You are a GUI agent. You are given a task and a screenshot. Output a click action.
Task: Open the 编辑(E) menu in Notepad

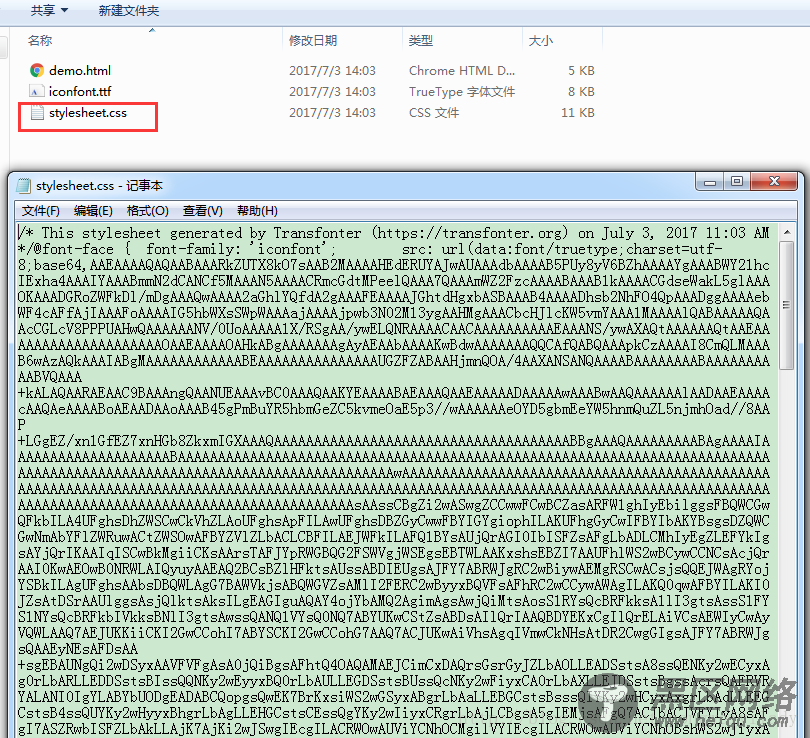[x=93, y=211]
